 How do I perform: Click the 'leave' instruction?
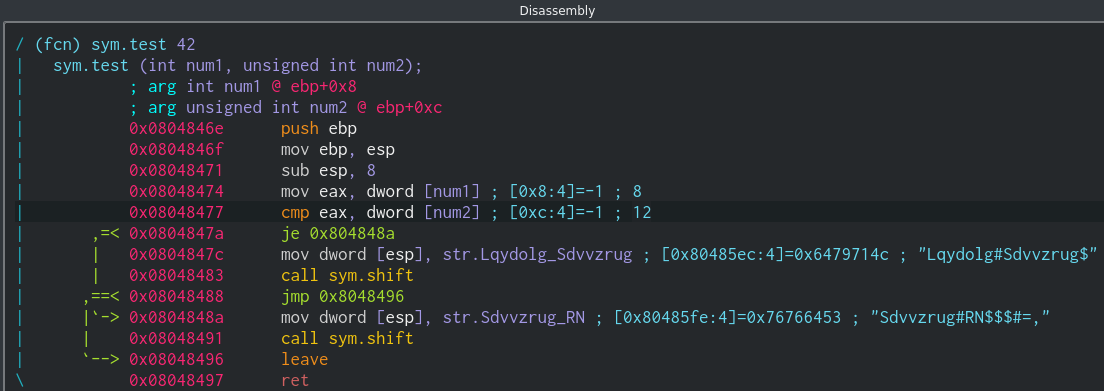tap(304, 359)
